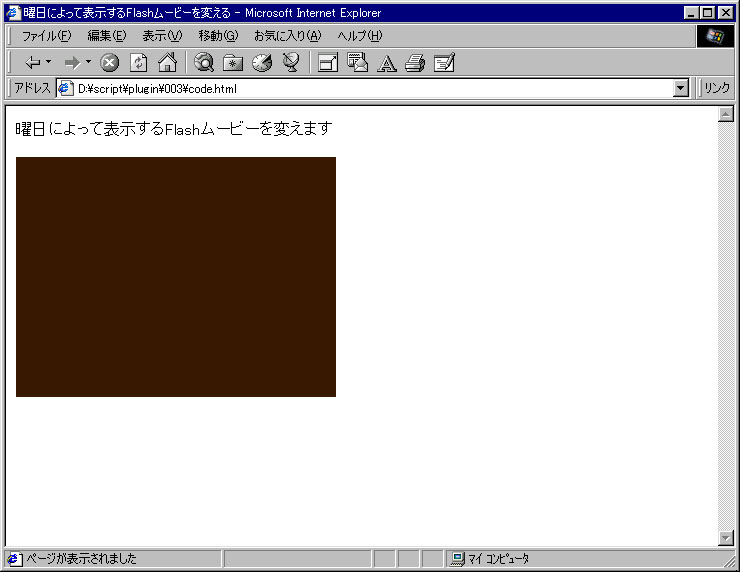Click the dark brown Flash movie area
The height and width of the screenshot is (572, 740).
click(x=176, y=277)
